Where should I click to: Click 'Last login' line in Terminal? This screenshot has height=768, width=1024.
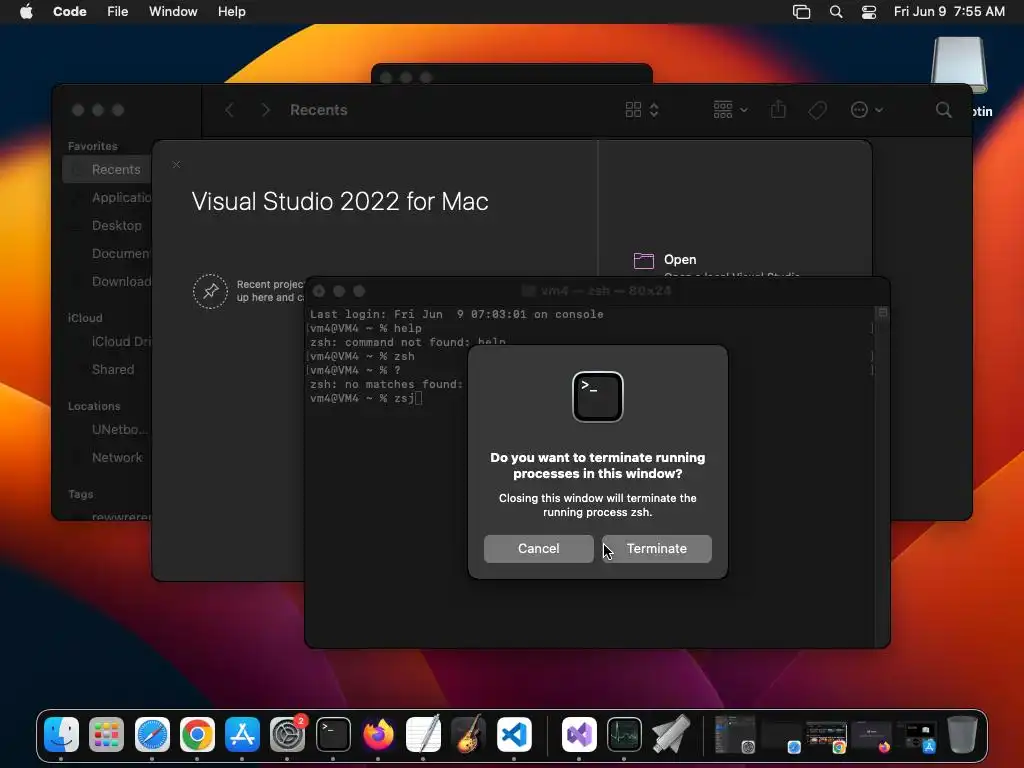pyautogui.click(x=456, y=314)
